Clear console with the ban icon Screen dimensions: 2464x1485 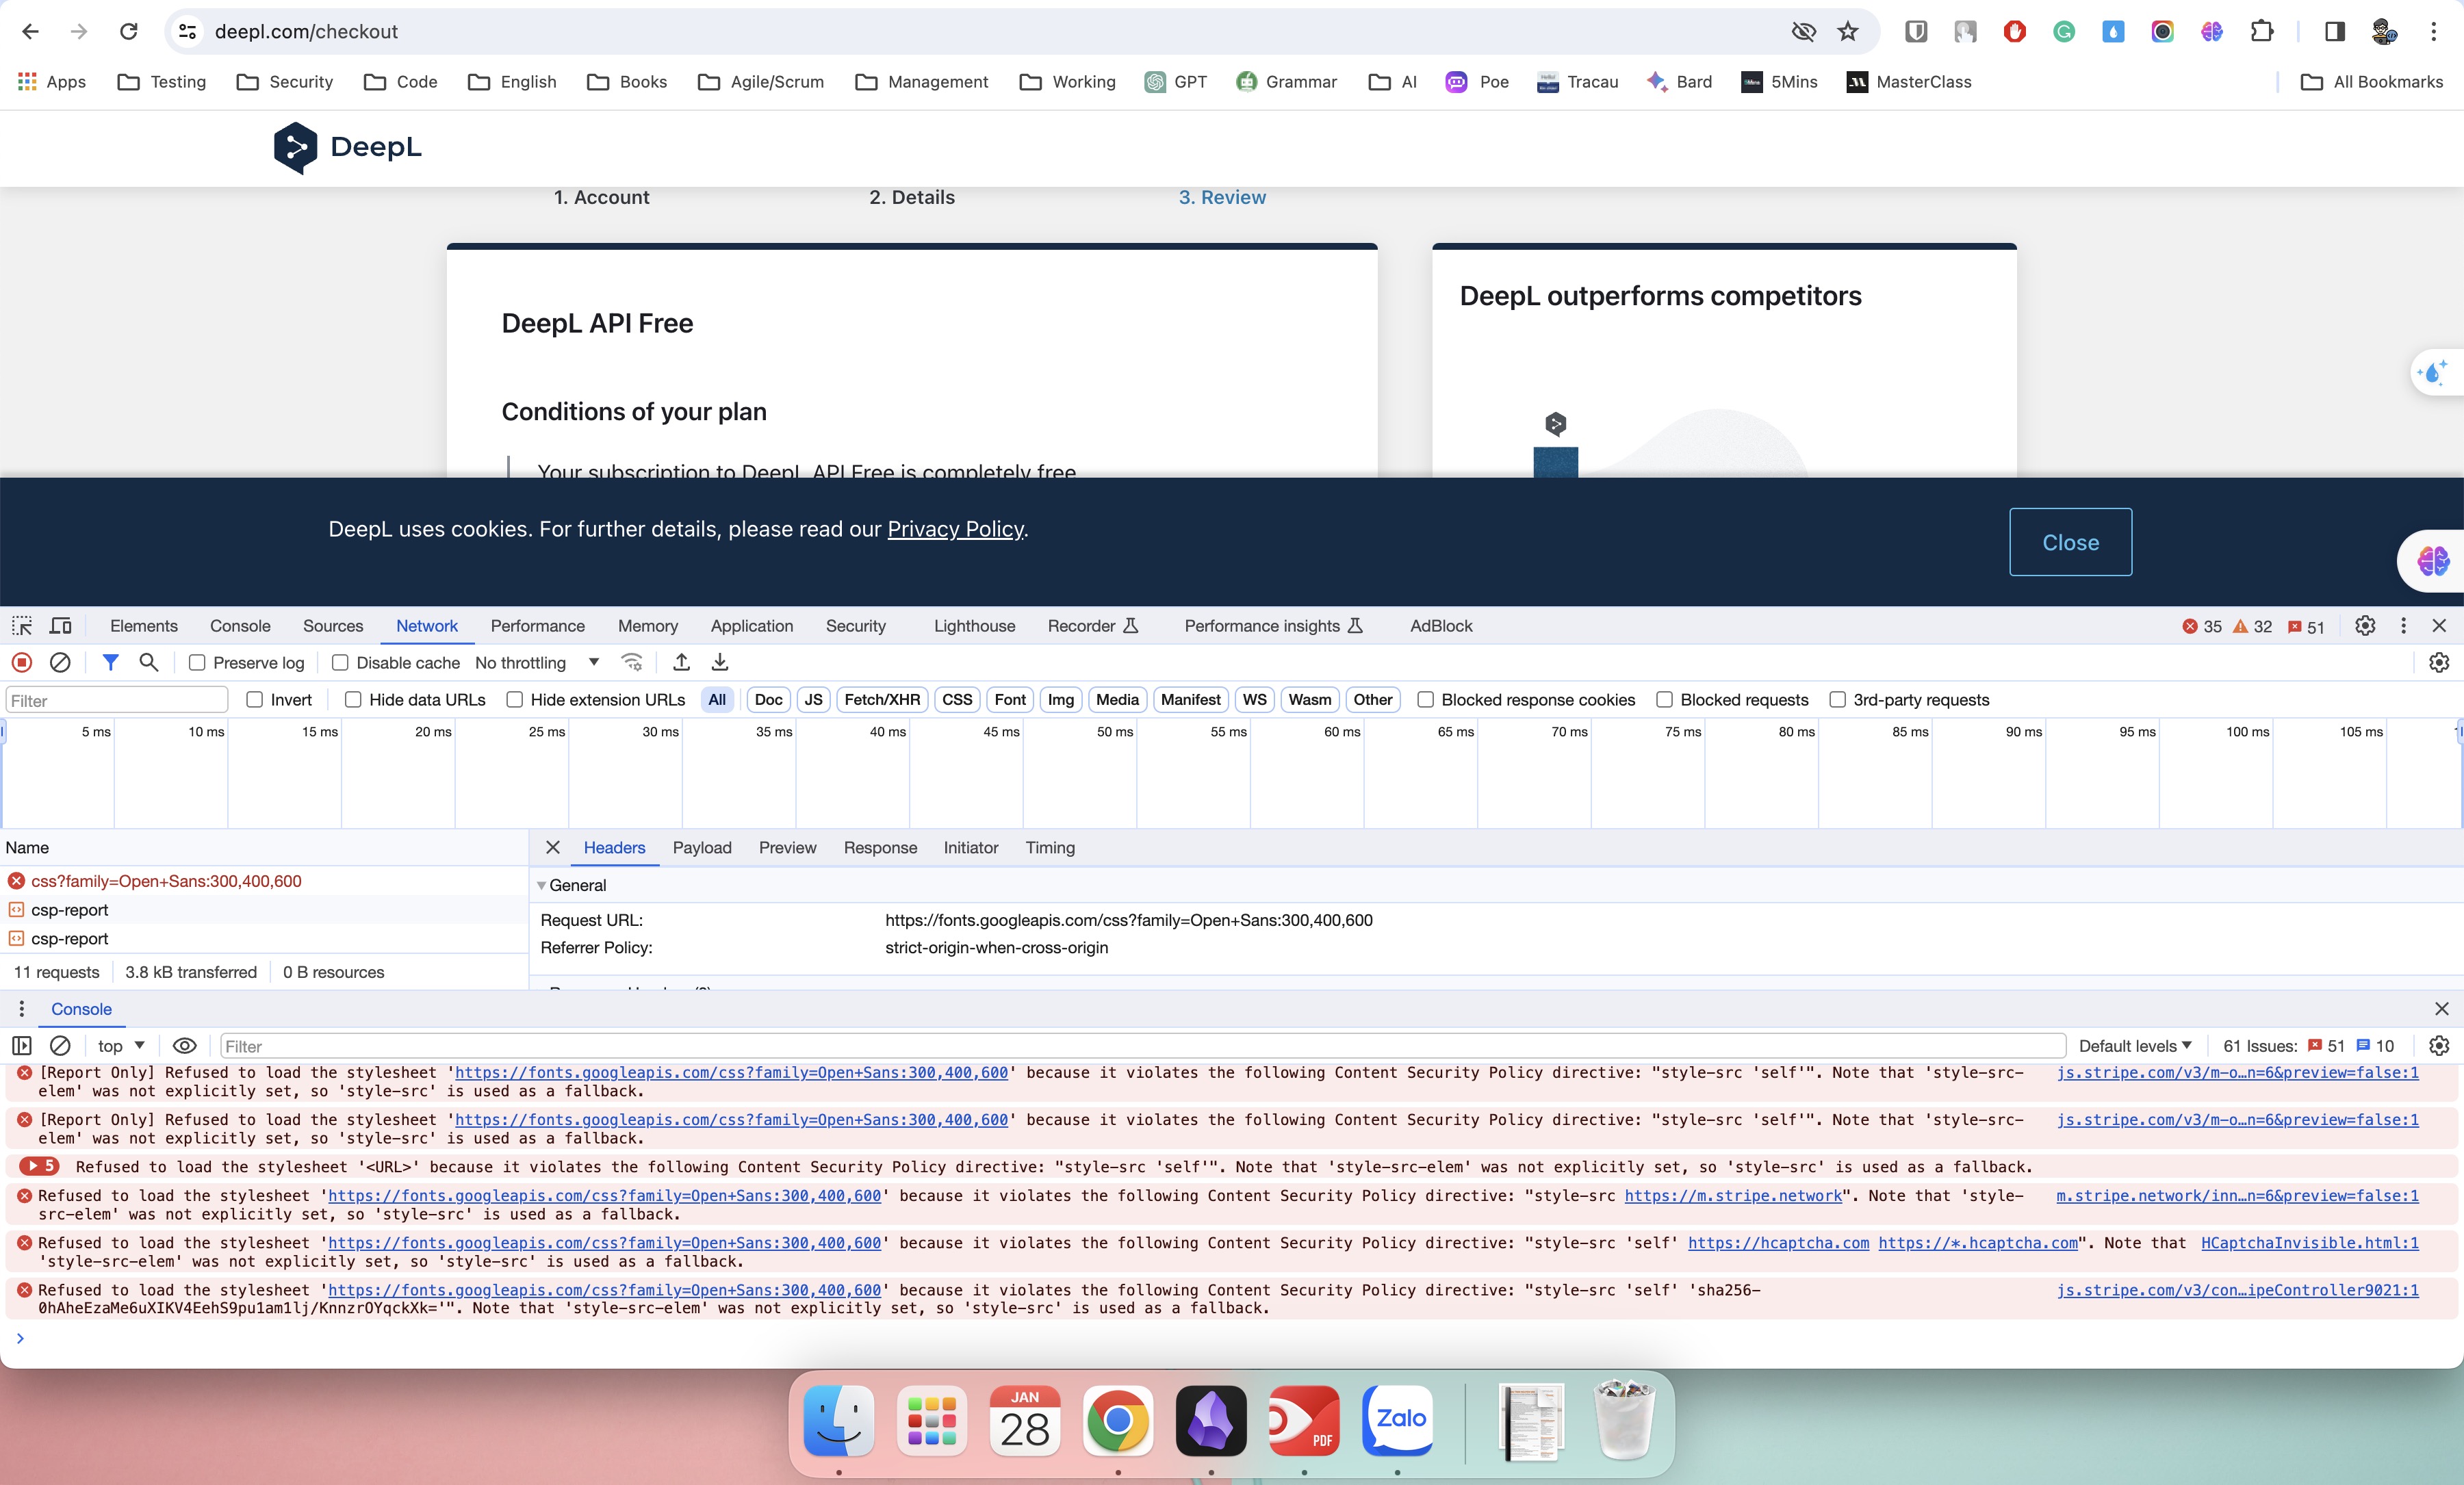(60, 1046)
